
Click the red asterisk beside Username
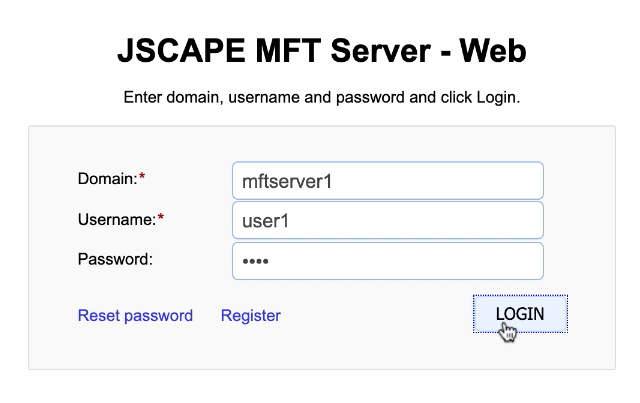[x=160, y=219]
